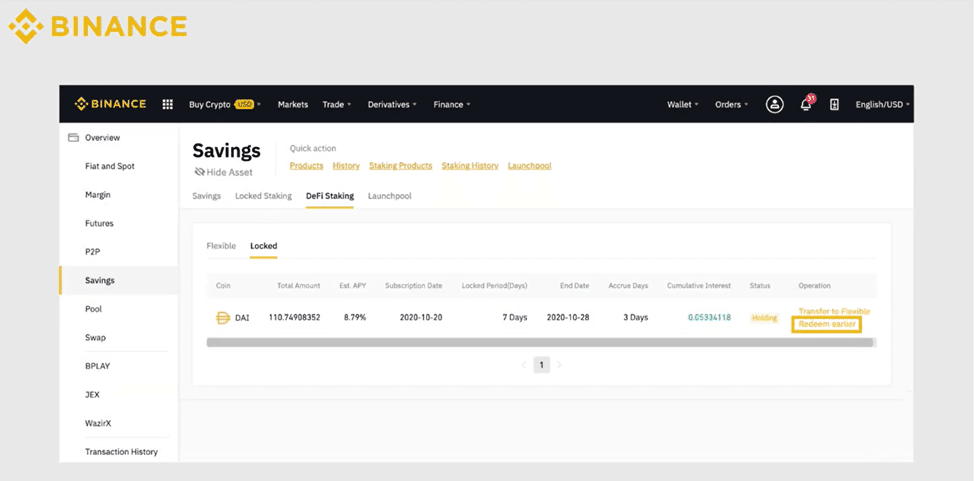The width and height of the screenshot is (975, 481).
Task: Open P2P in the sidebar
Action: click(x=93, y=252)
